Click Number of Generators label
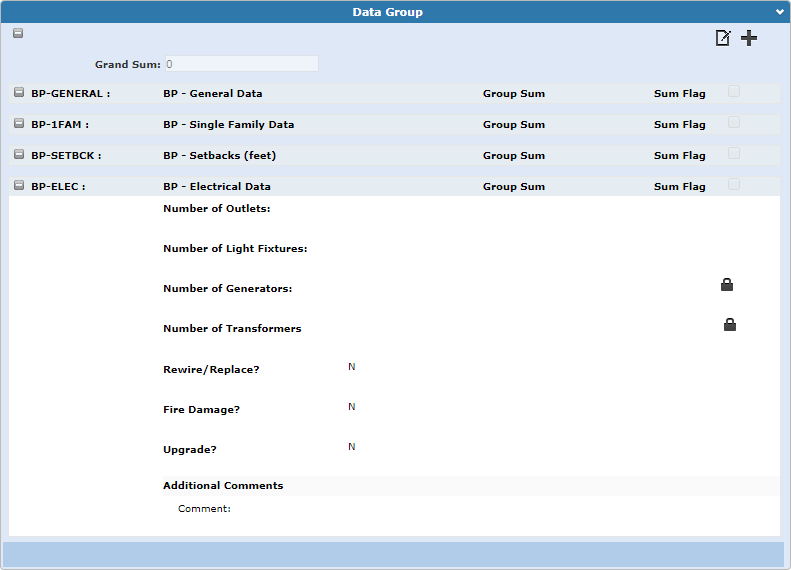Screen dimensions: 791x570 click(228, 289)
